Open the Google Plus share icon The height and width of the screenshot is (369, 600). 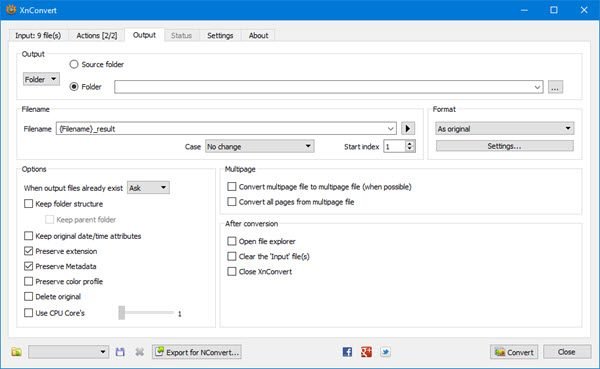(366, 352)
